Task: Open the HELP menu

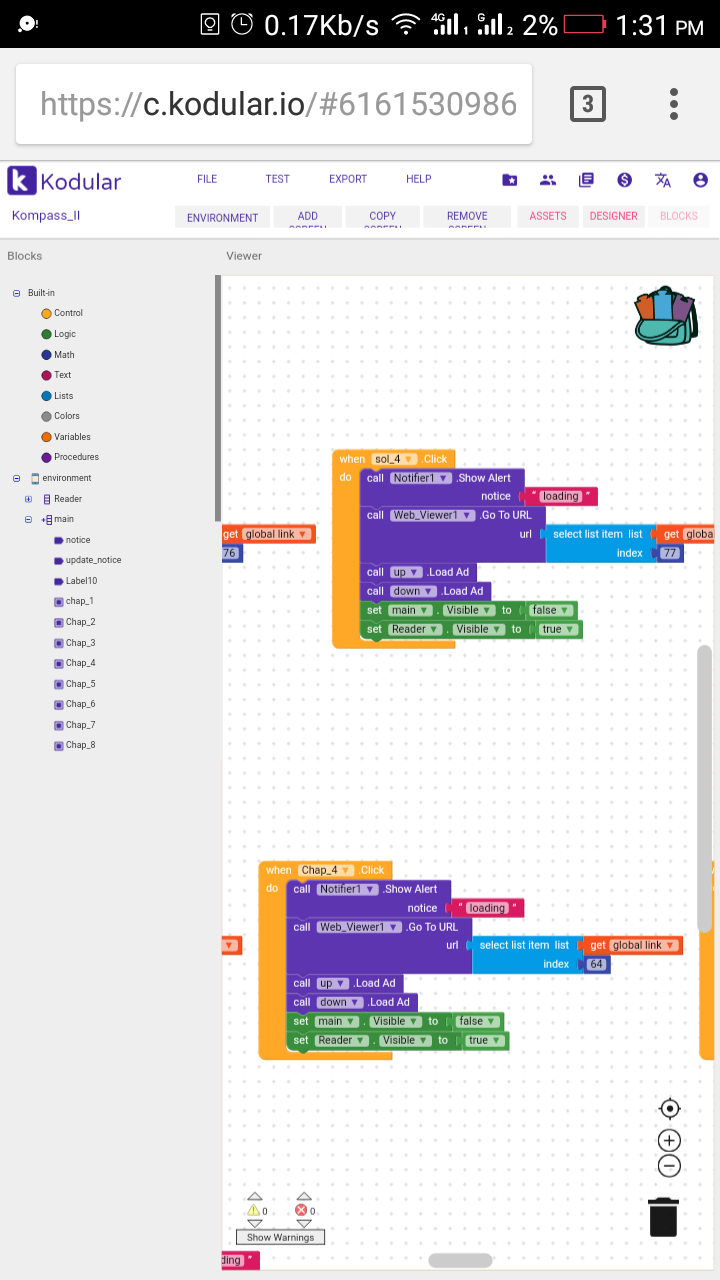Action: point(419,179)
